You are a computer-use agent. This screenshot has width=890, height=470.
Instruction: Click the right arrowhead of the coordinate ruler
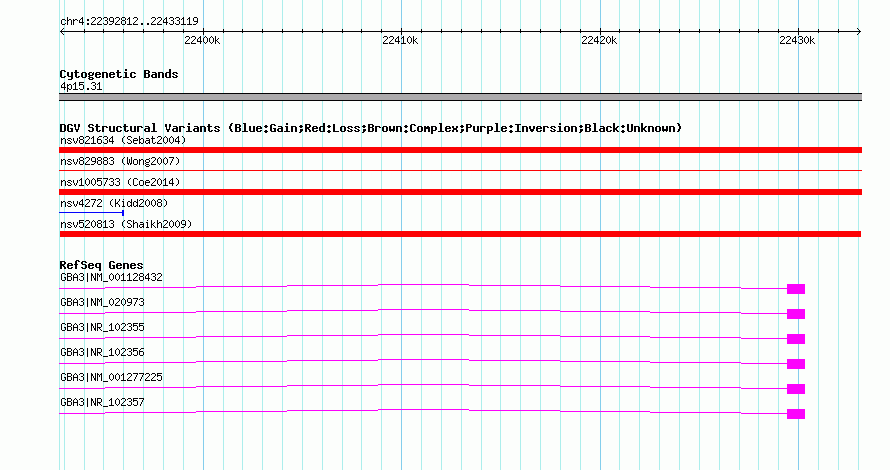point(859,32)
